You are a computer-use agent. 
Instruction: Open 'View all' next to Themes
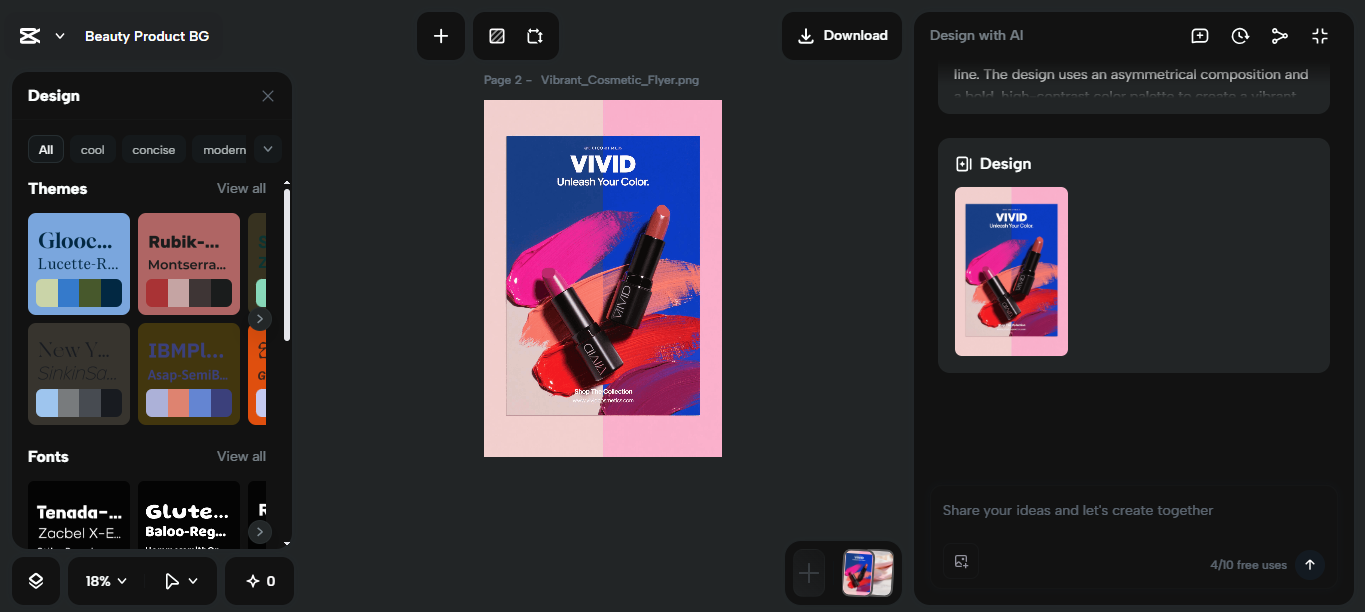pos(241,188)
